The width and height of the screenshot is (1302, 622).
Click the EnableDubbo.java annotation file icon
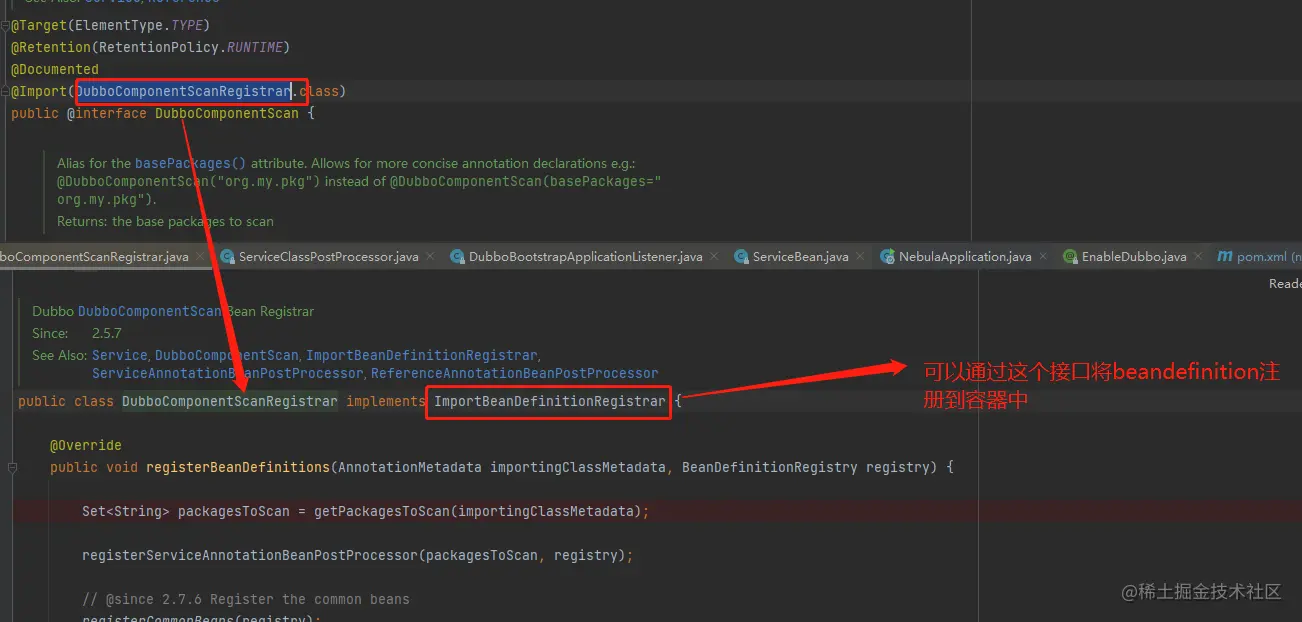pos(1070,257)
